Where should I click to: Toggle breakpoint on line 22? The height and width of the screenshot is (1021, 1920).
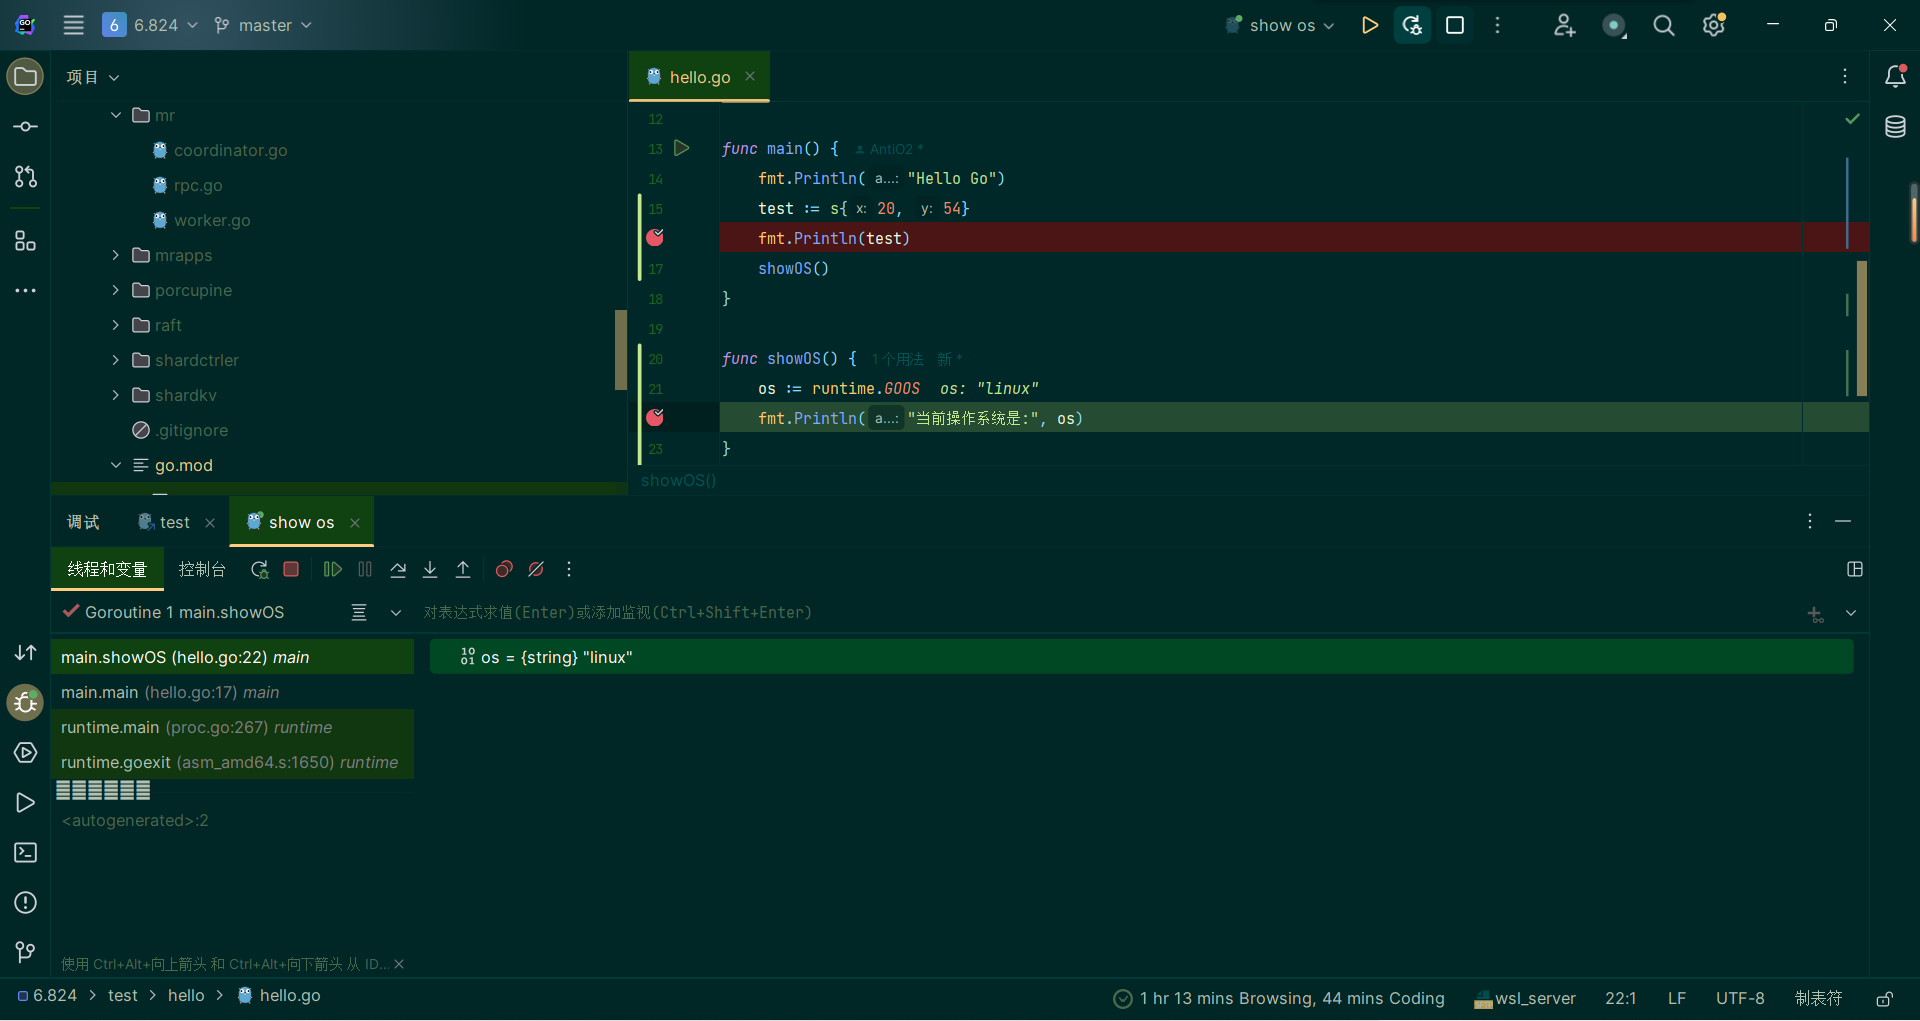pyautogui.click(x=655, y=417)
